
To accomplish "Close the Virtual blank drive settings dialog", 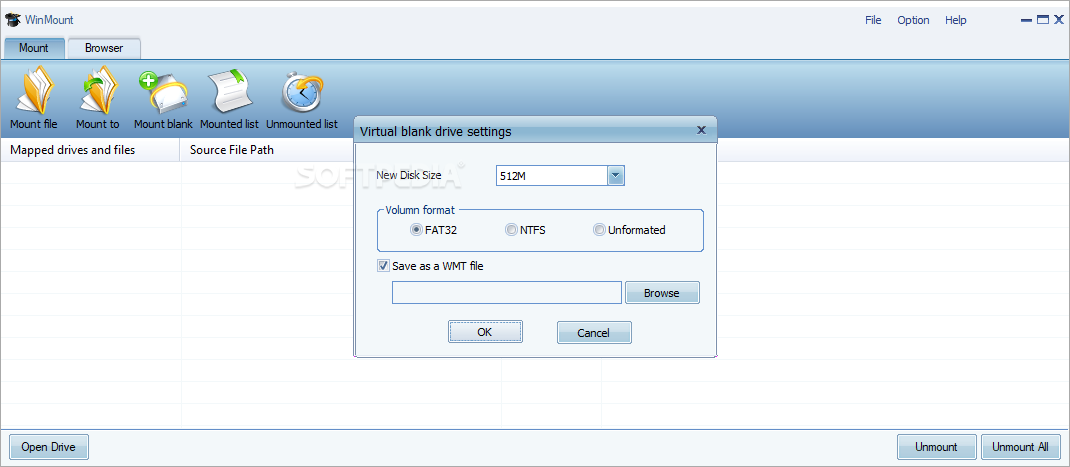I will click(x=701, y=130).
